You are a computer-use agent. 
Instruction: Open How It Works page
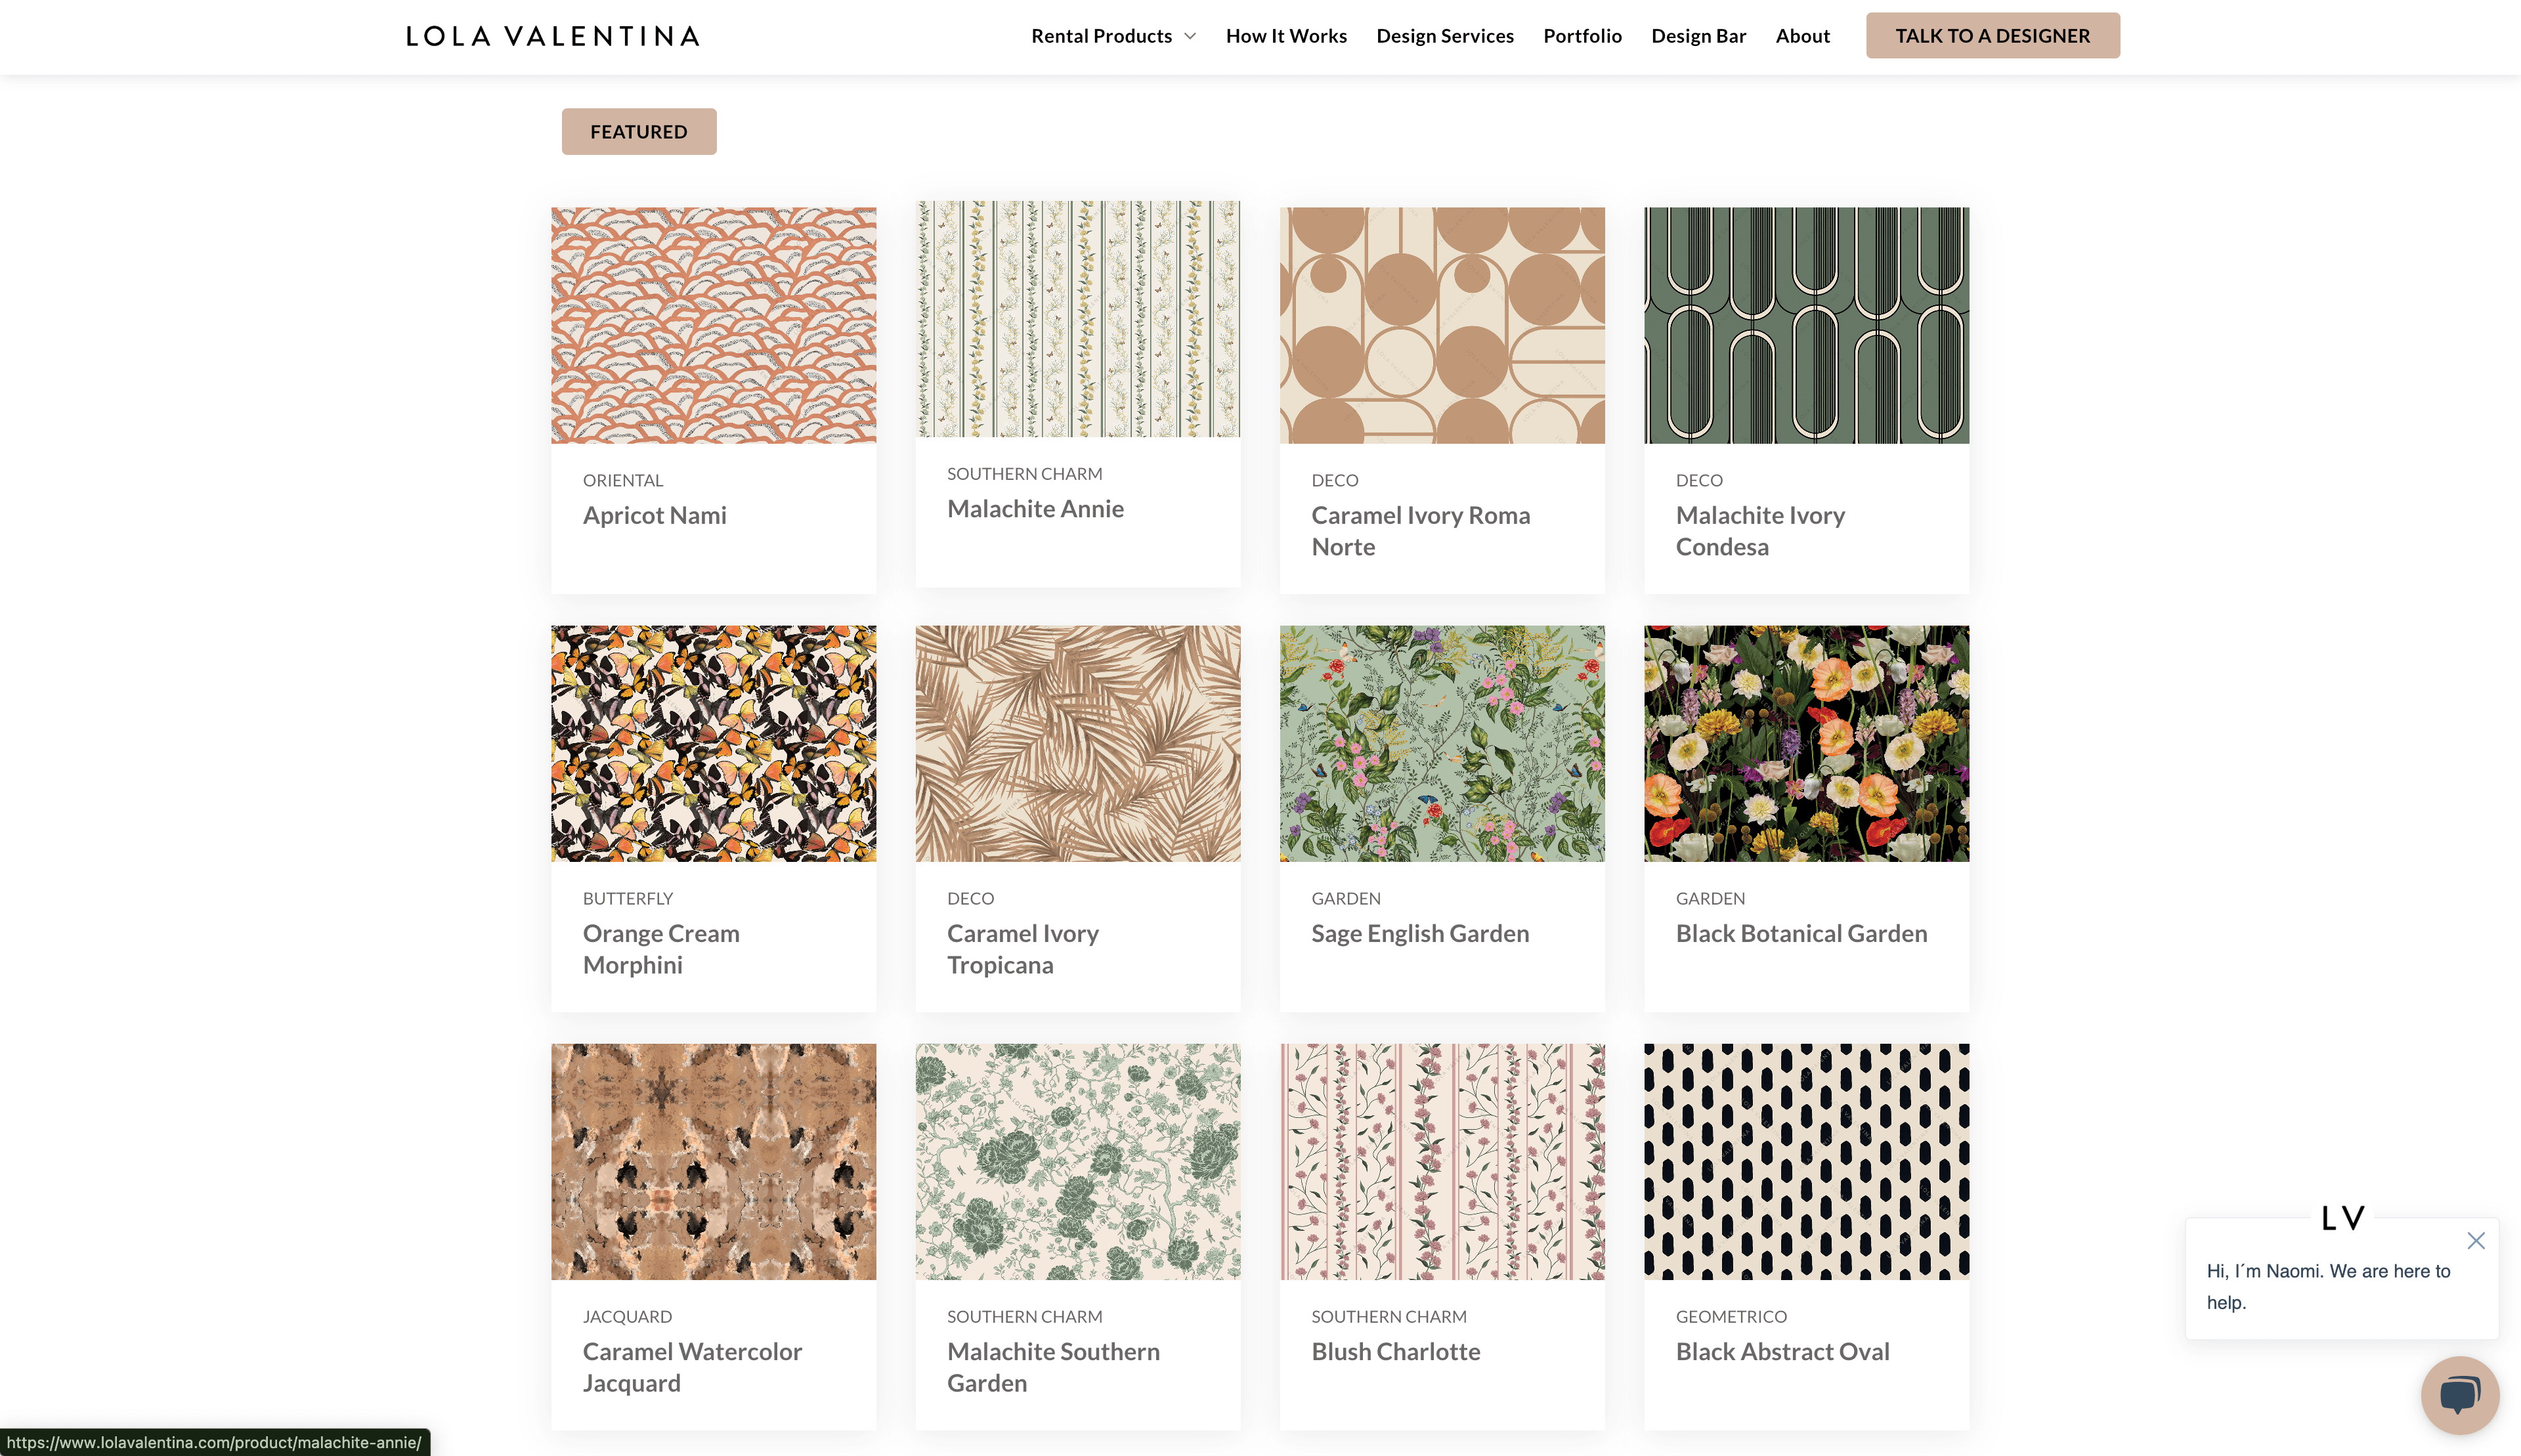click(1286, 36)
